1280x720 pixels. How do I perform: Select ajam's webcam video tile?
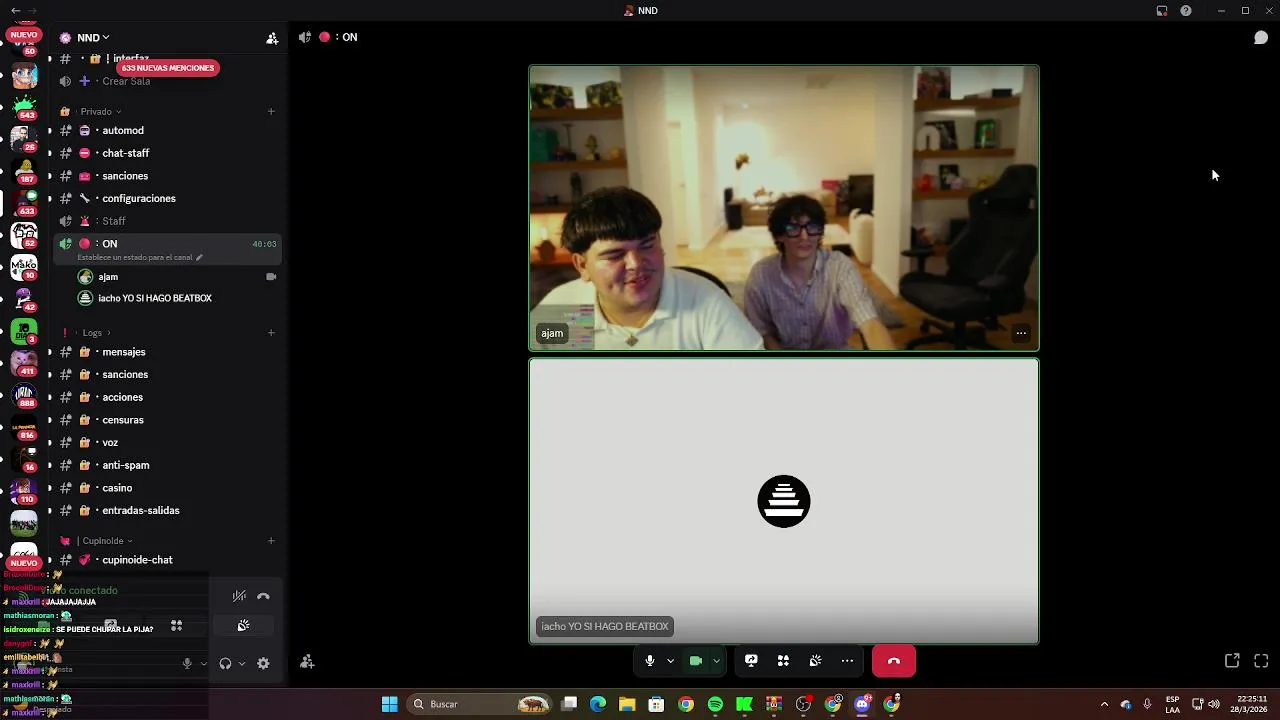(784, 208)
